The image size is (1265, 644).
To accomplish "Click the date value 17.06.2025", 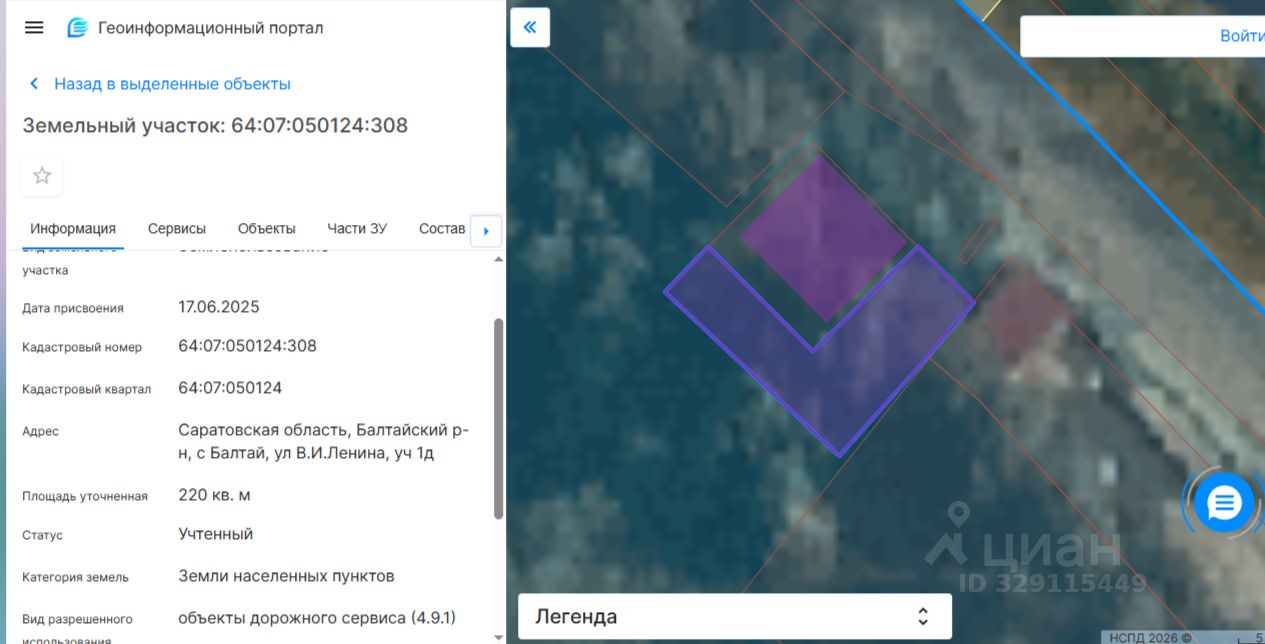I will click(x=219, y=307).
